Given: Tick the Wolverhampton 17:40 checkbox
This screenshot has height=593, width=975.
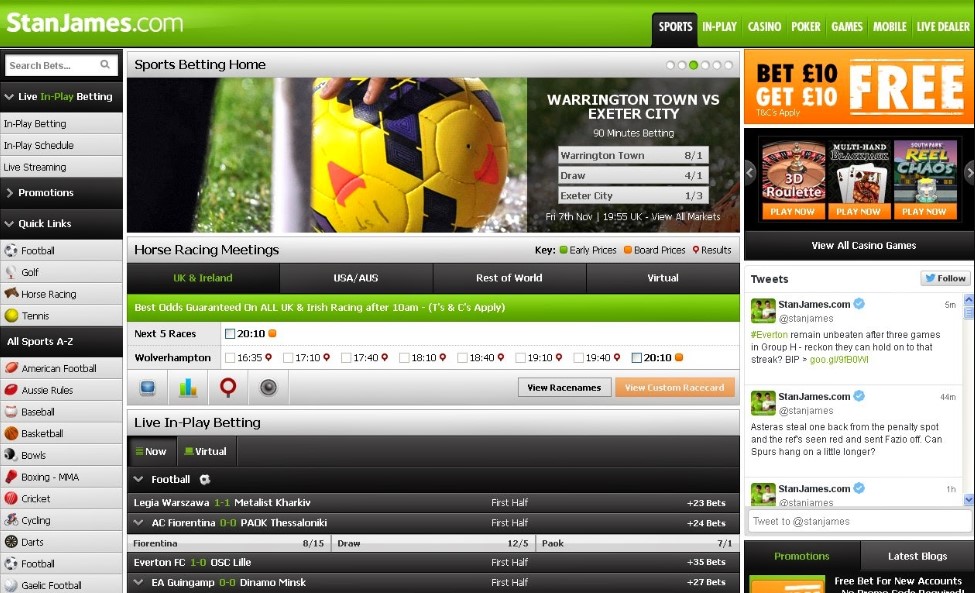Looking at the screenshot, I should (346, 358).
